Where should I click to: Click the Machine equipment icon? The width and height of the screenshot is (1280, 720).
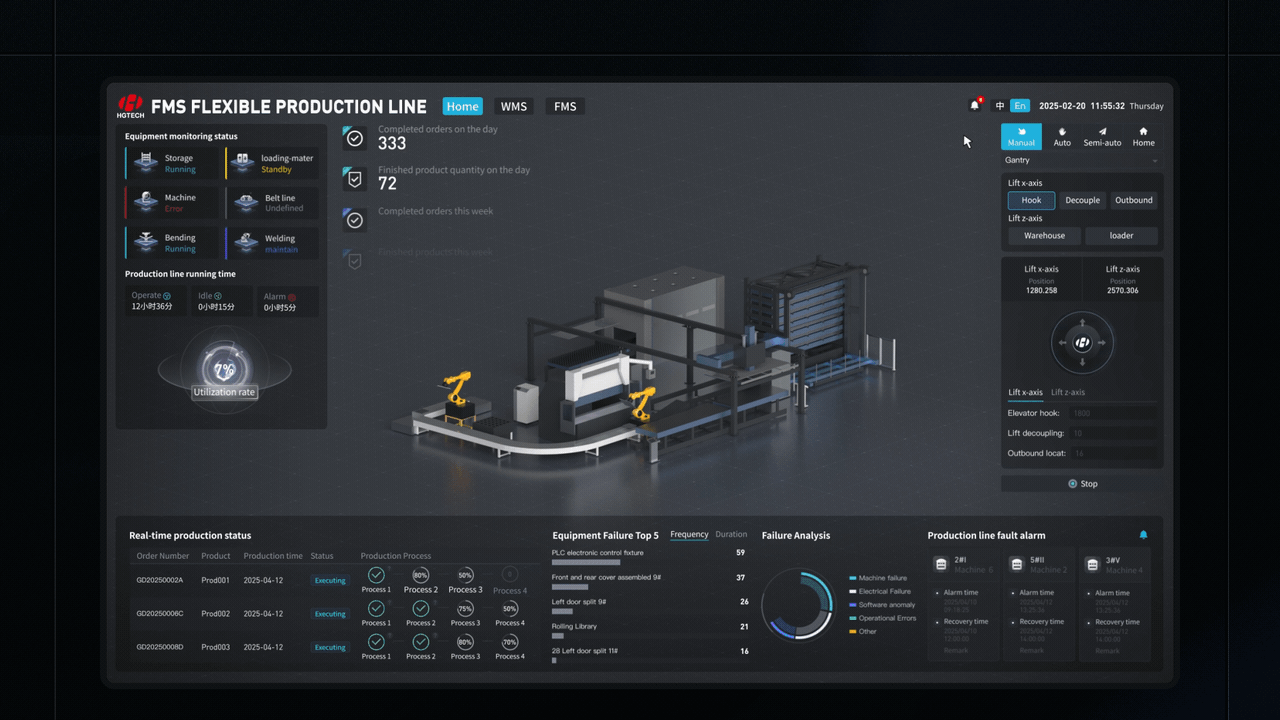tap(147, 203)
